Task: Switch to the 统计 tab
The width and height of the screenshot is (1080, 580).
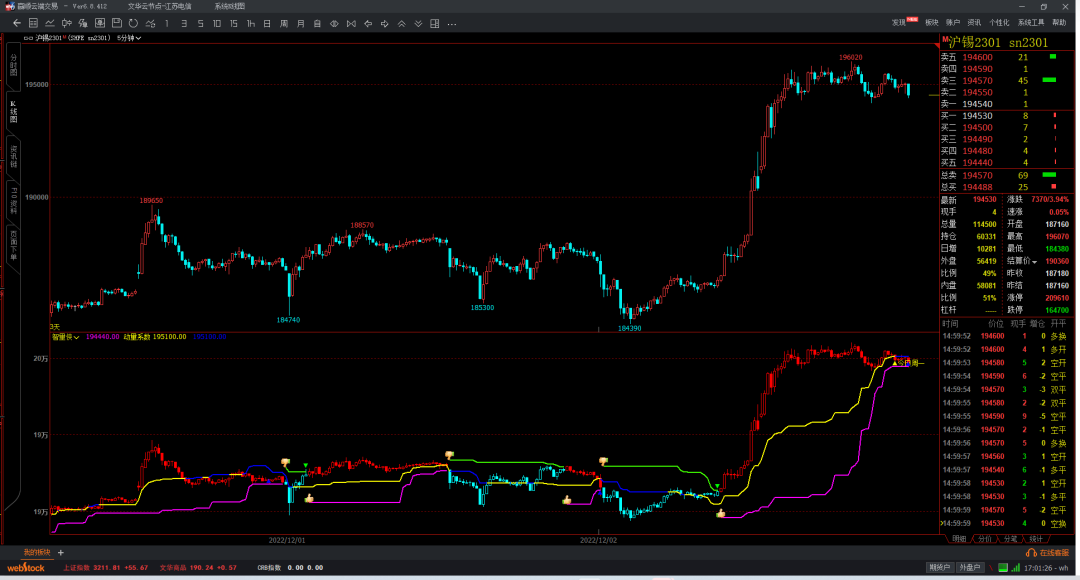Action: point(1036,539)
